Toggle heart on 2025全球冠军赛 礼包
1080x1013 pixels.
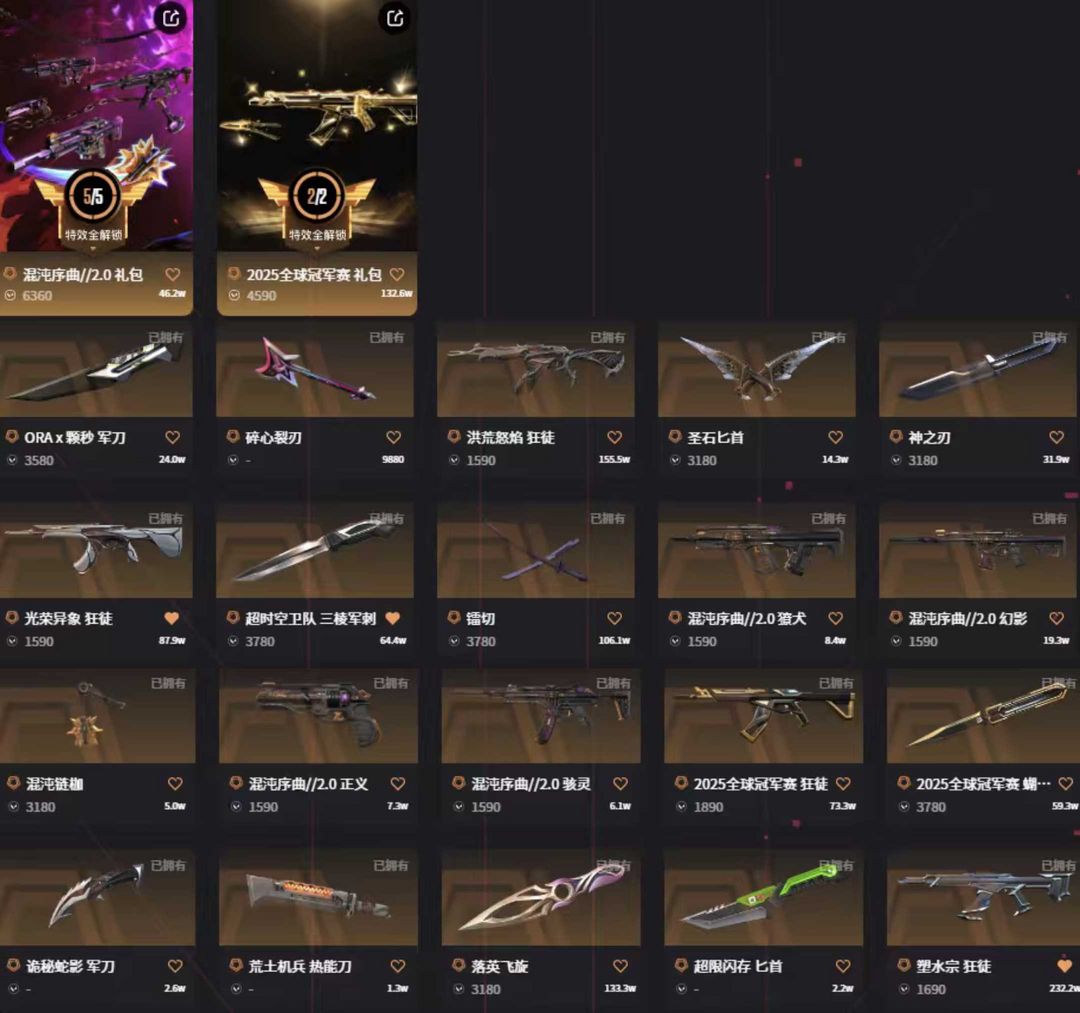[397, 274]
